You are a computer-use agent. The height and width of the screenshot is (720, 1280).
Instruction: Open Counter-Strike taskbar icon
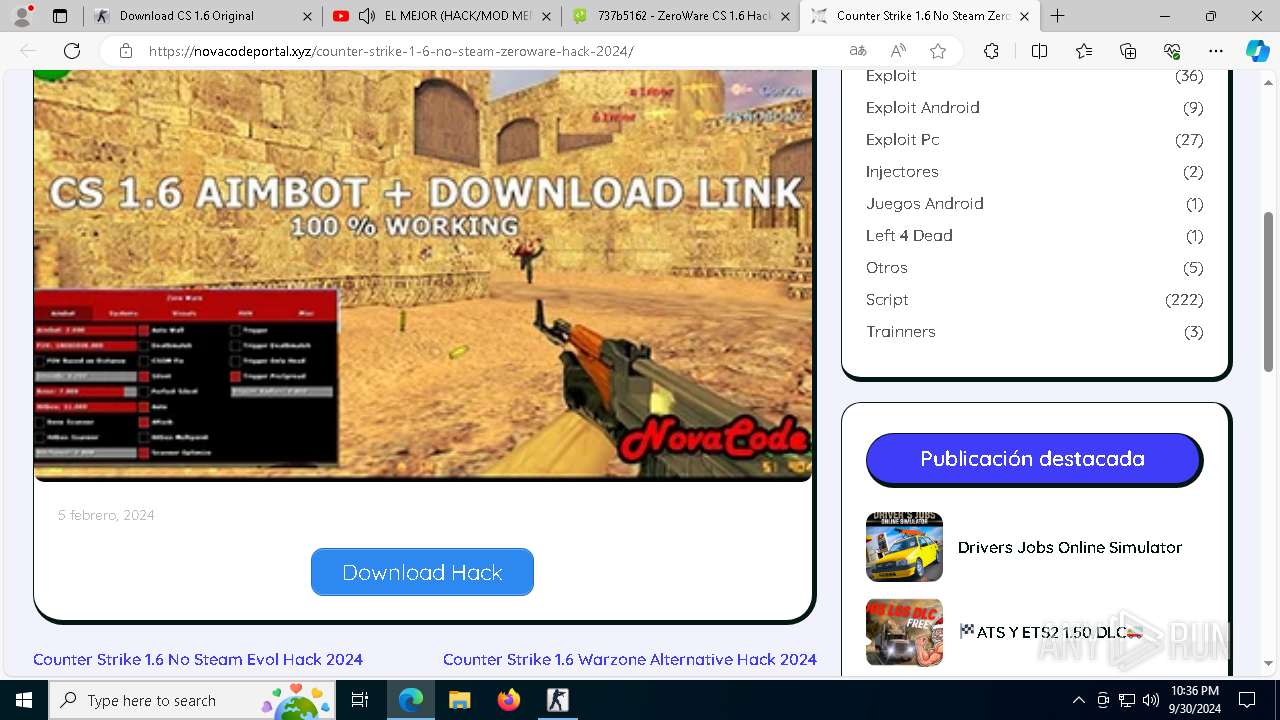pyautogui.click(x=557, y=700)
